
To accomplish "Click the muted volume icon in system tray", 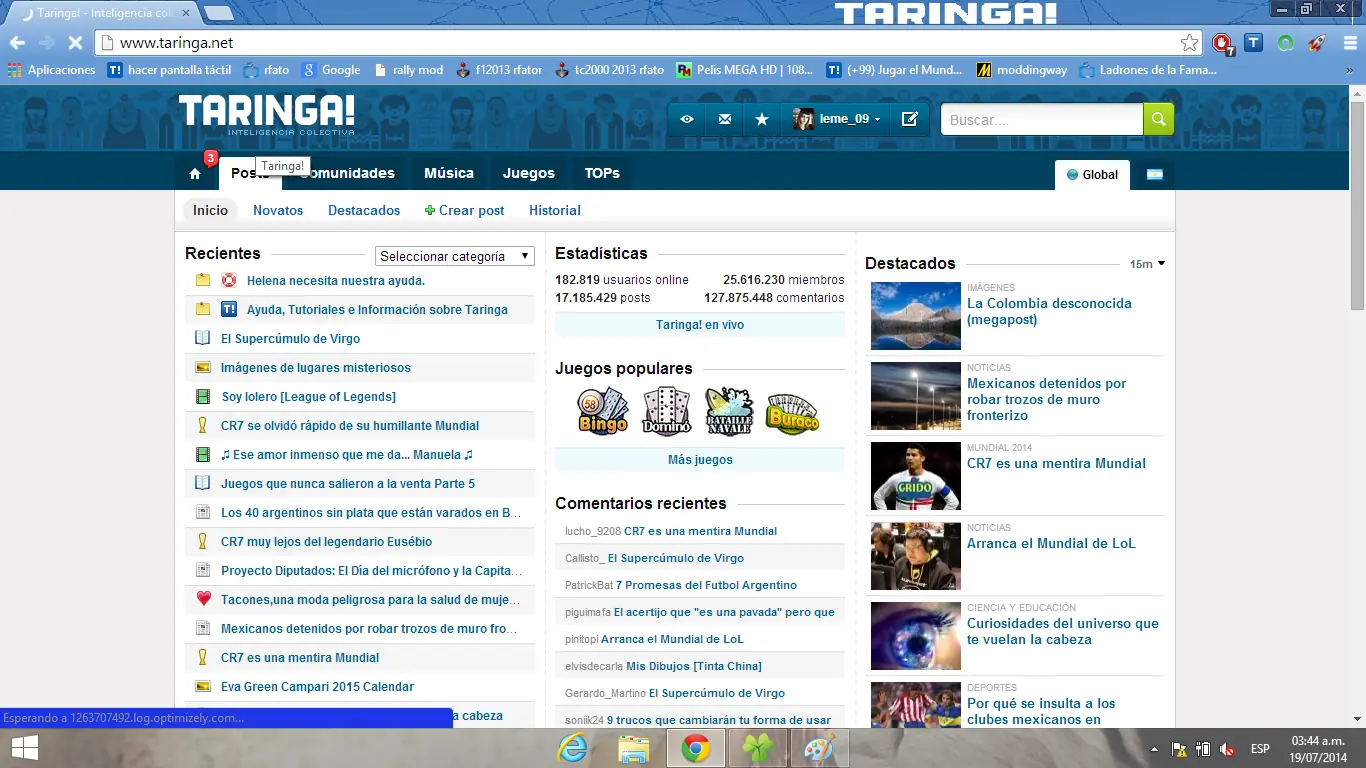I will tap(1227, 749).
